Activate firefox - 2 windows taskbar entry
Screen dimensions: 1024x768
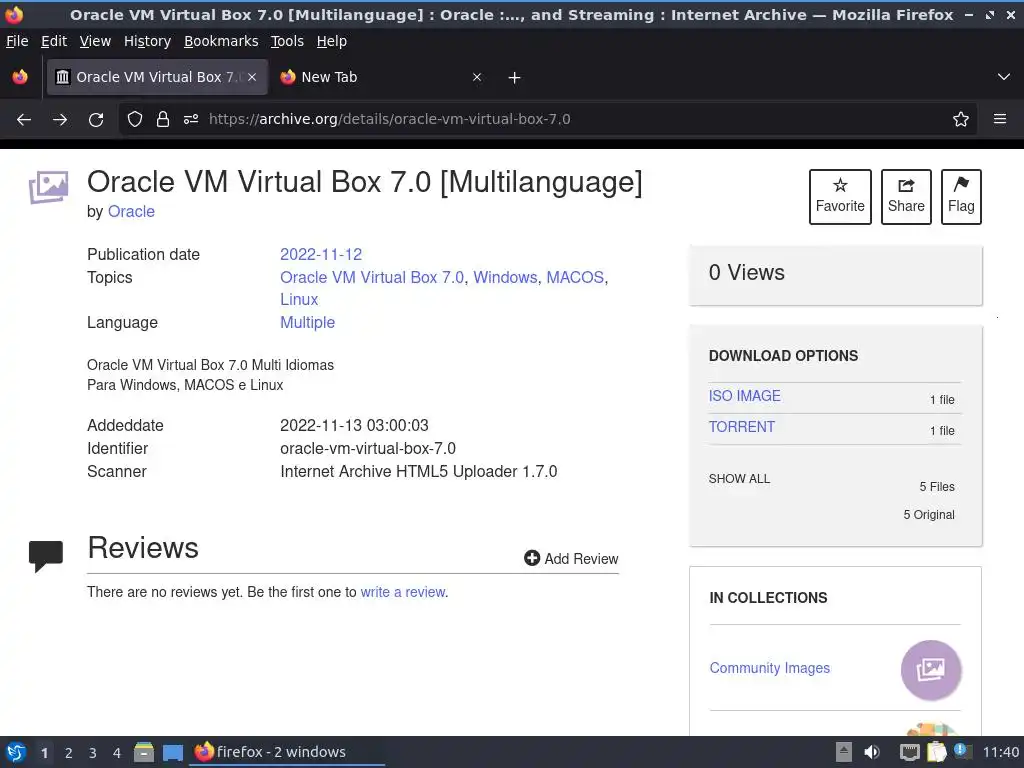(x=287, y=752)
